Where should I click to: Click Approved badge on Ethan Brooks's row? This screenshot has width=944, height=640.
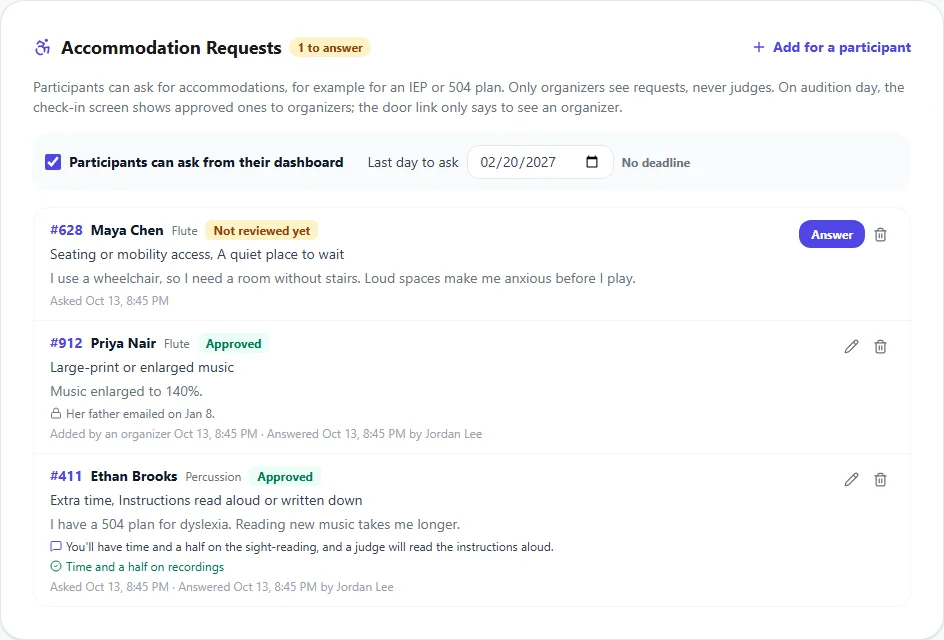pyautogui.click(x=285, y=477)
